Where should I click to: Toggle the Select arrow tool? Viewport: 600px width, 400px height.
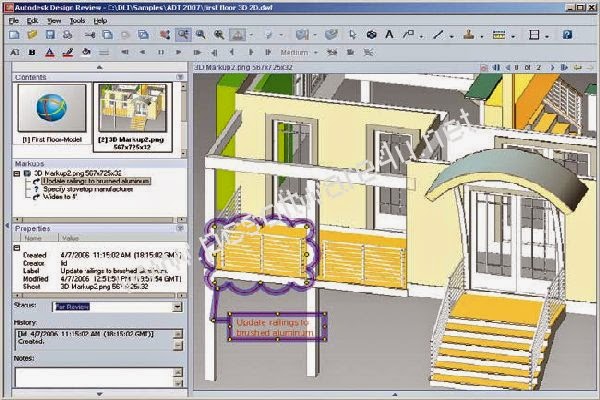tap(352, 35)
